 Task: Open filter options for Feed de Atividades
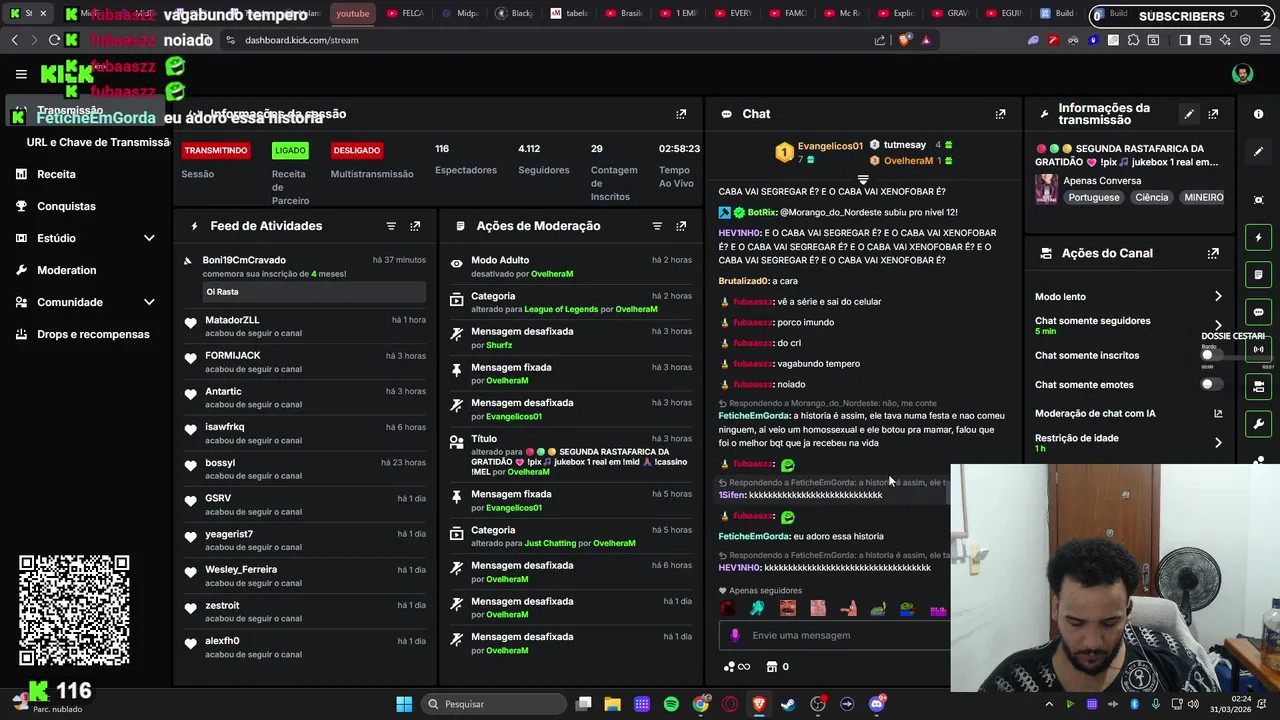click(391, 226)
